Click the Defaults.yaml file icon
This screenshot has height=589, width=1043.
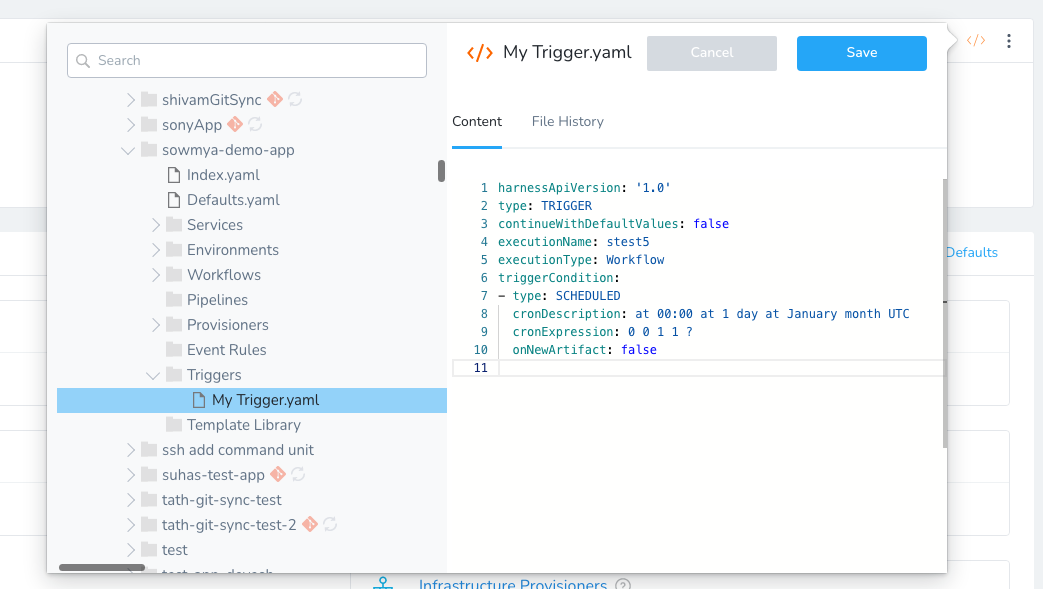pos(174,200)
